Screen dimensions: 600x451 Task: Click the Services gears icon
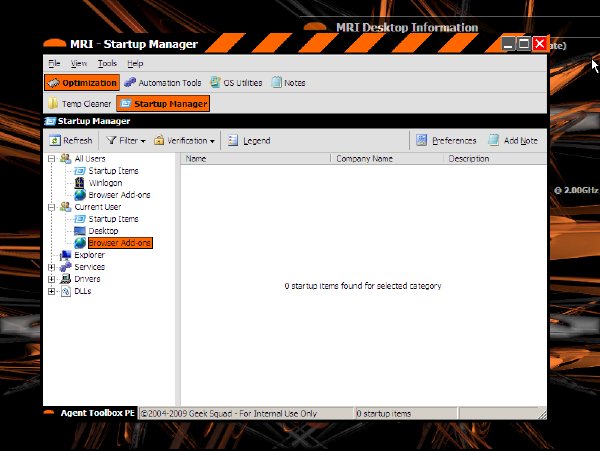point(65,267)
